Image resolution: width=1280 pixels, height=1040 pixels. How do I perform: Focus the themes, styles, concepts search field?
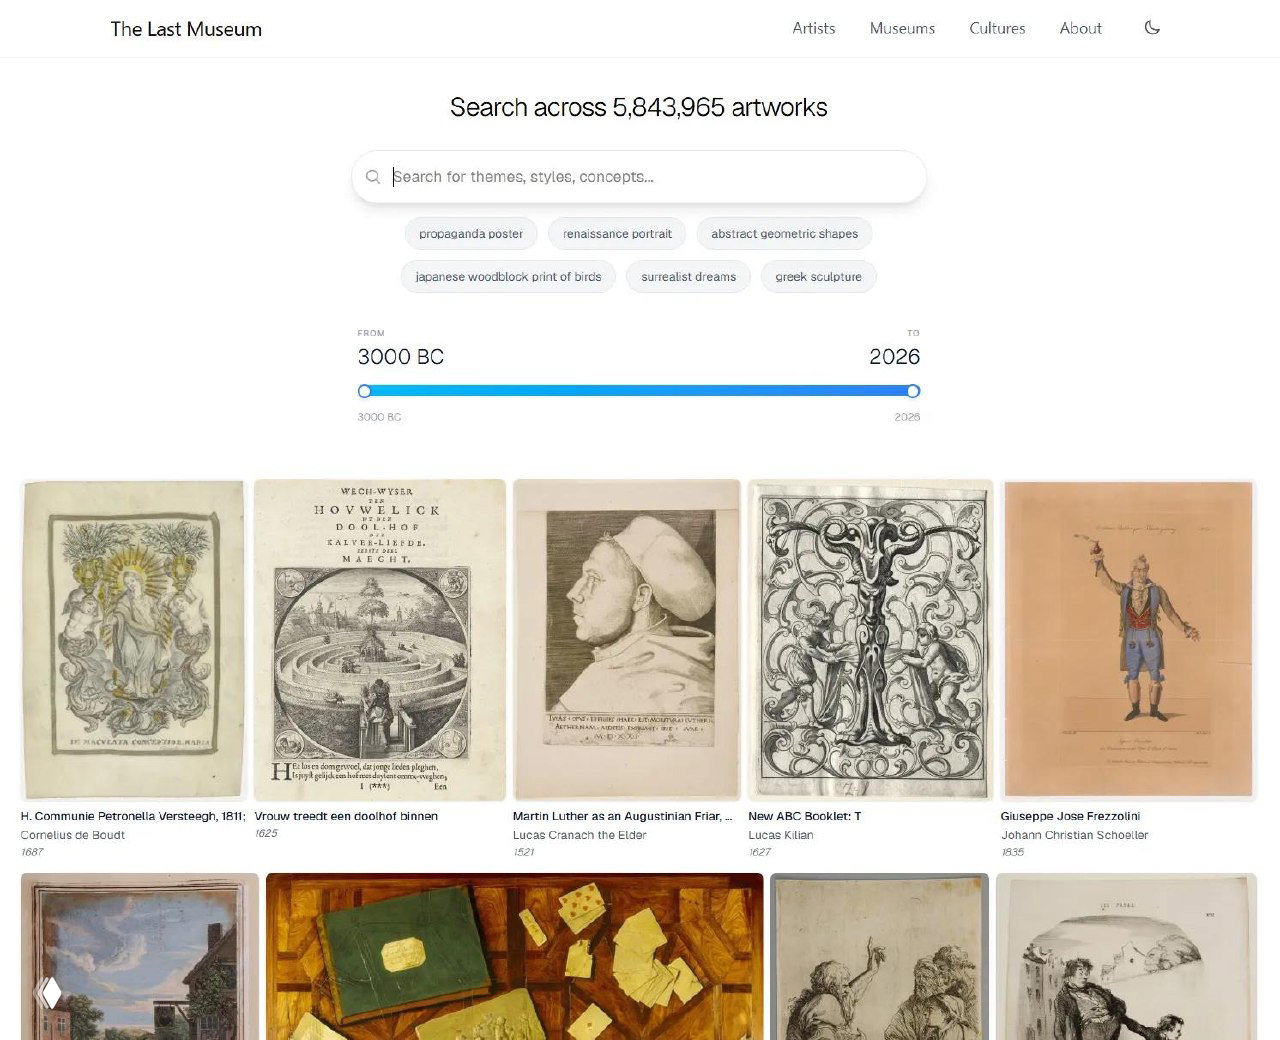pyautogui.click(x=639, y=177)
